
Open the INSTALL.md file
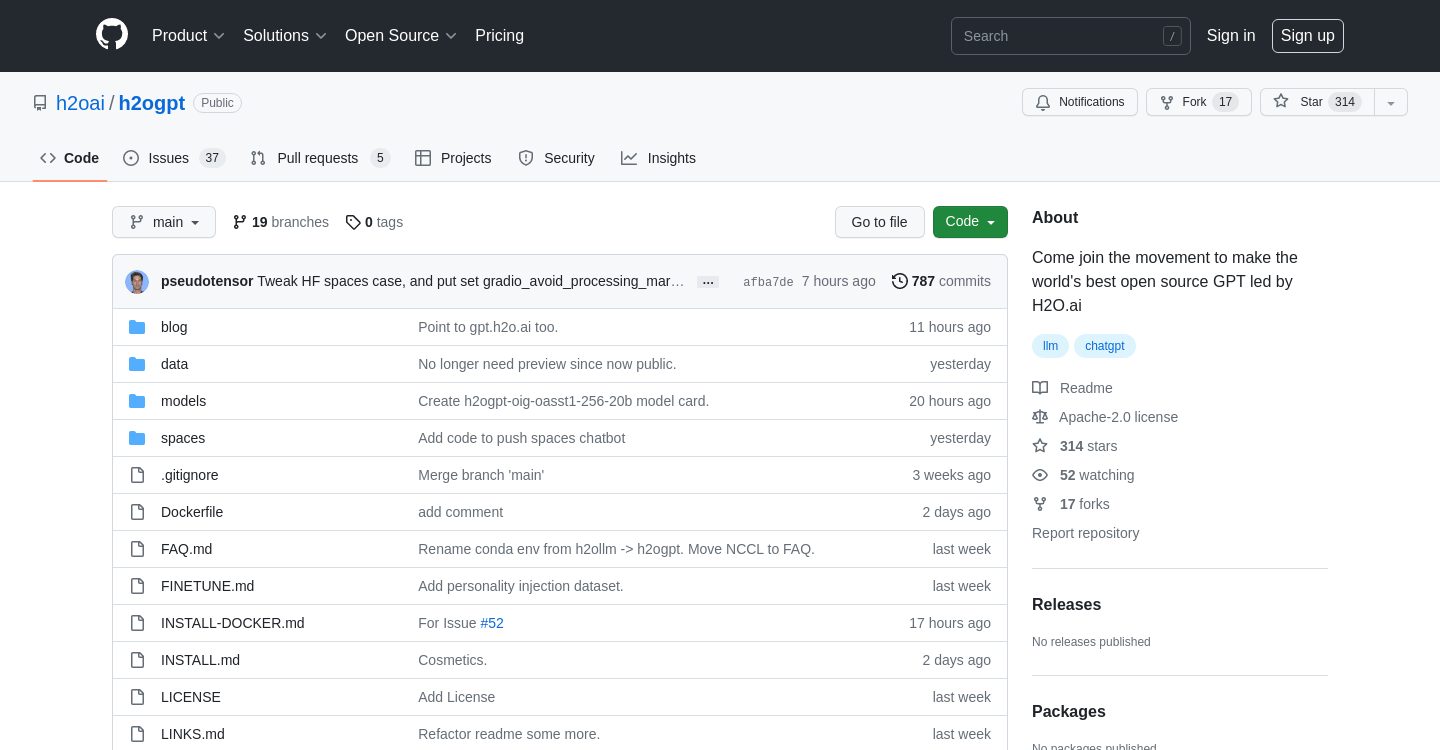(x=200, y=660)
